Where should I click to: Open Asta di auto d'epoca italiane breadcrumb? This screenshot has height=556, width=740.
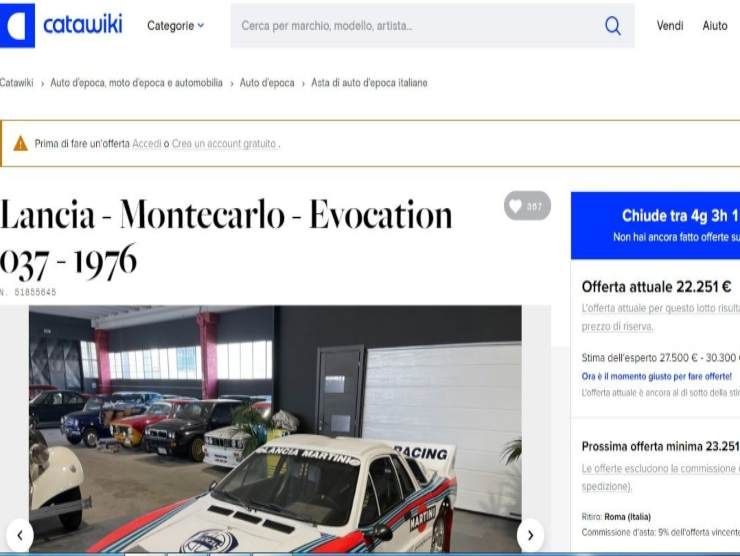[369, 83]
